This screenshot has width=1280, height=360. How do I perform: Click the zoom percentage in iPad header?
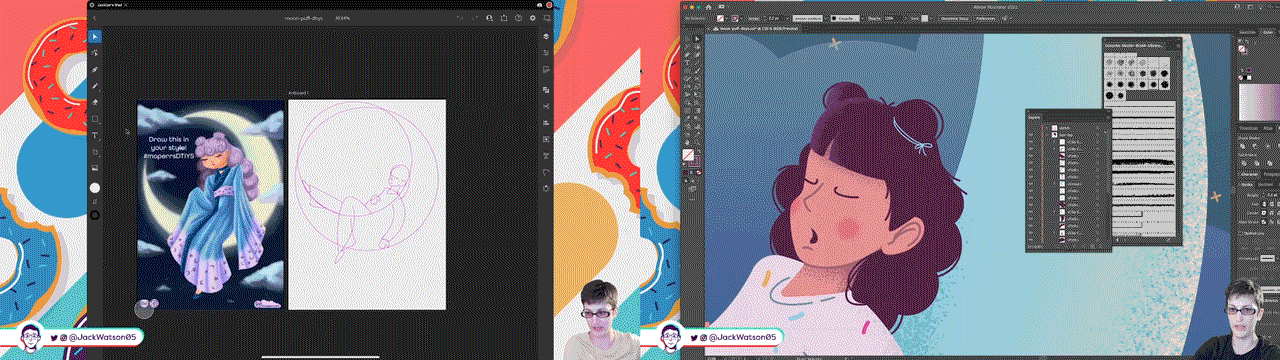click(344, 18)
